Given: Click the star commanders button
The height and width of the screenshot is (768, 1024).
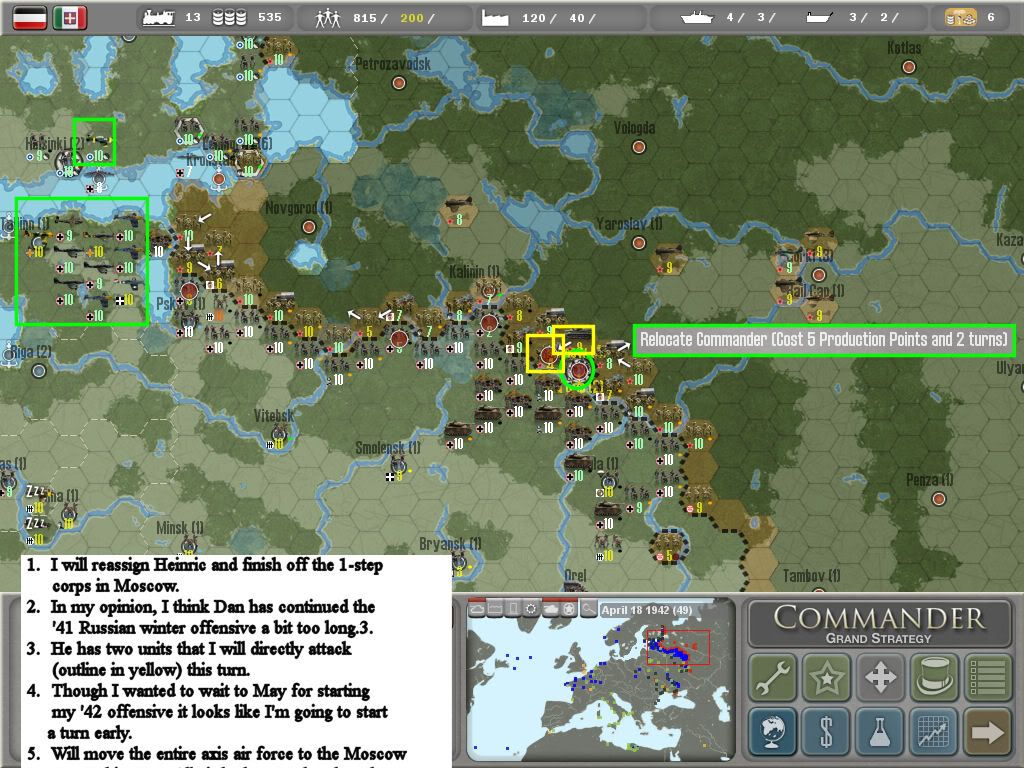Looking at the screenshot, I should pos(826,678).
